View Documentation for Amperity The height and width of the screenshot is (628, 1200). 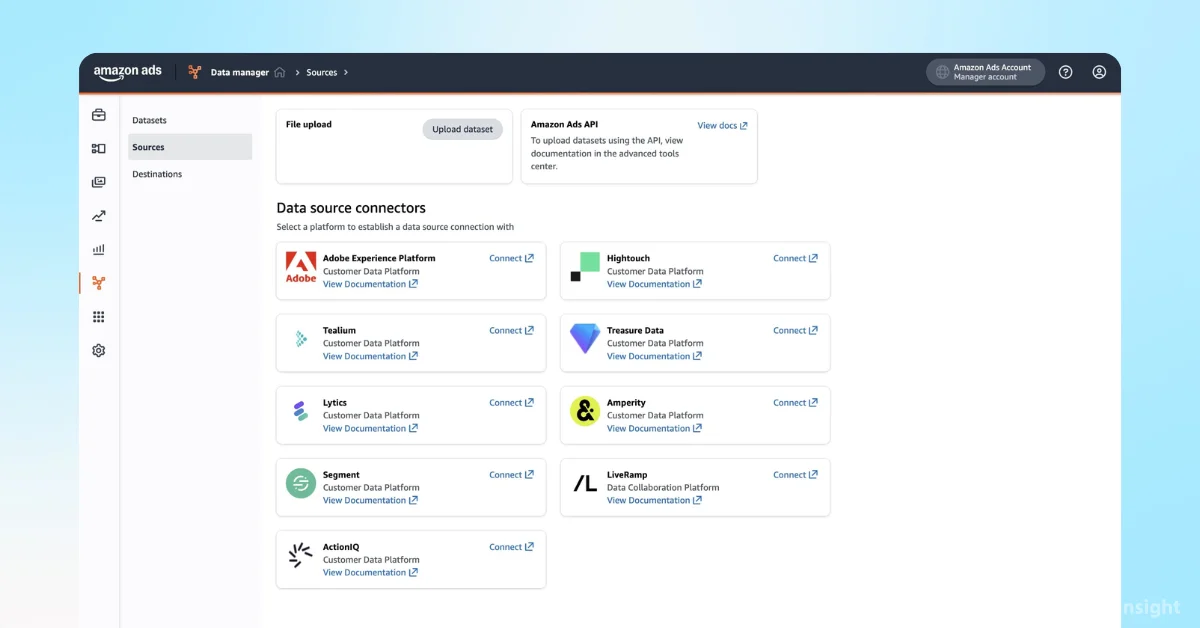[x=654, y=428]
